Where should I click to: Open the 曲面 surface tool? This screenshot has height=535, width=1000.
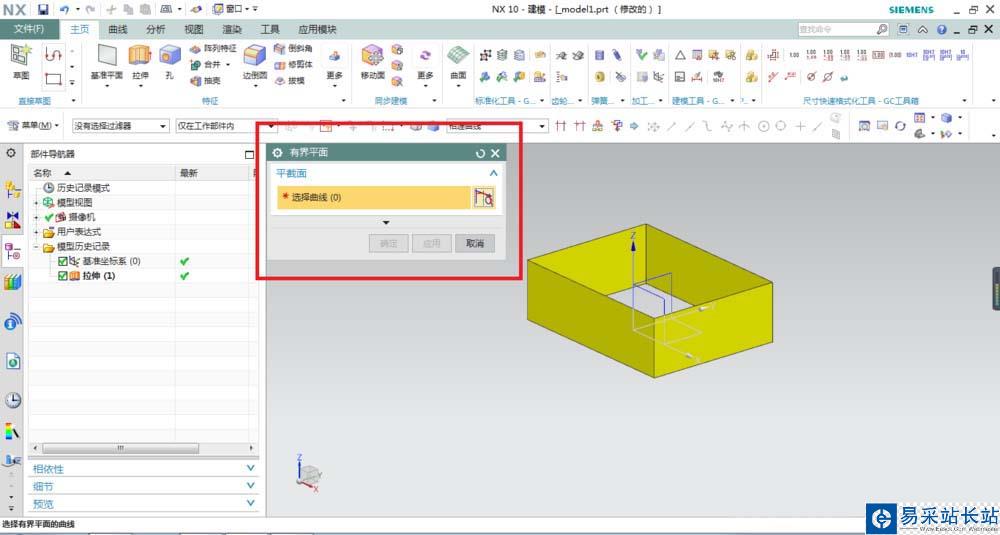[458, 62]
